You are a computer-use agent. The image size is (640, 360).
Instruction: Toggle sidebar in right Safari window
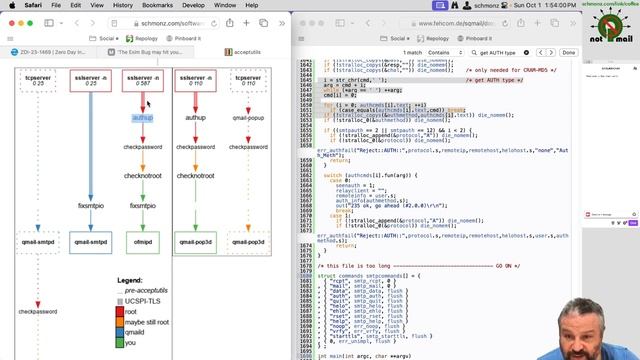click(x=340, y=23)
